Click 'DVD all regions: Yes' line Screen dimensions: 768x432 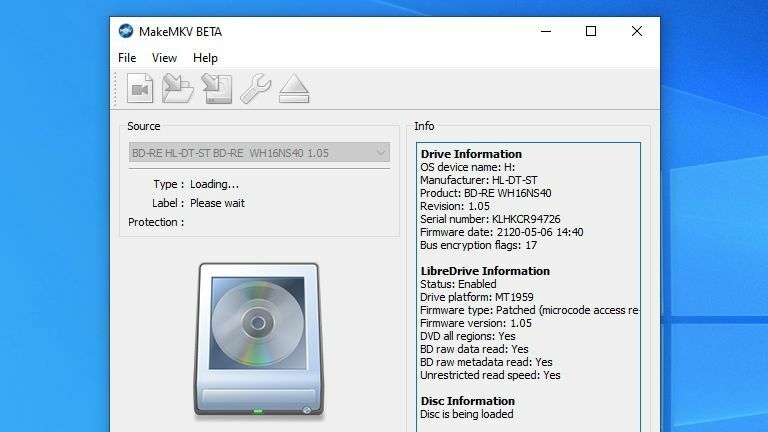tap(468, 336)
